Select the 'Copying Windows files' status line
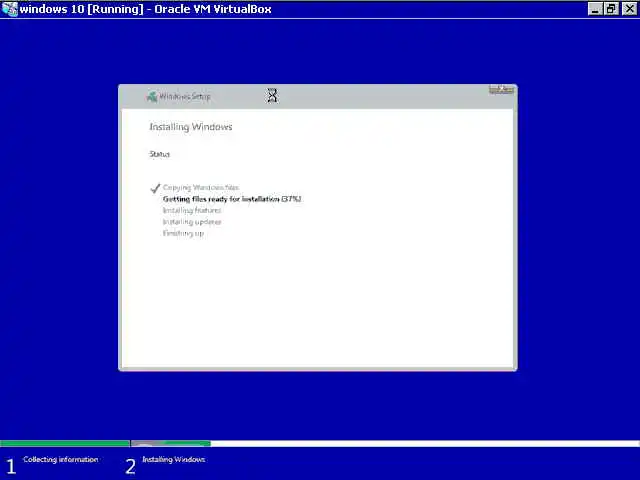640x480 pixels. [201, 187]
